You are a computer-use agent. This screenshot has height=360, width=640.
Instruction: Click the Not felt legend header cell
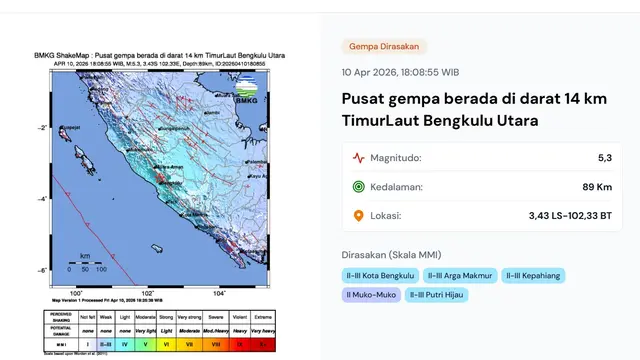coord(87,317)
